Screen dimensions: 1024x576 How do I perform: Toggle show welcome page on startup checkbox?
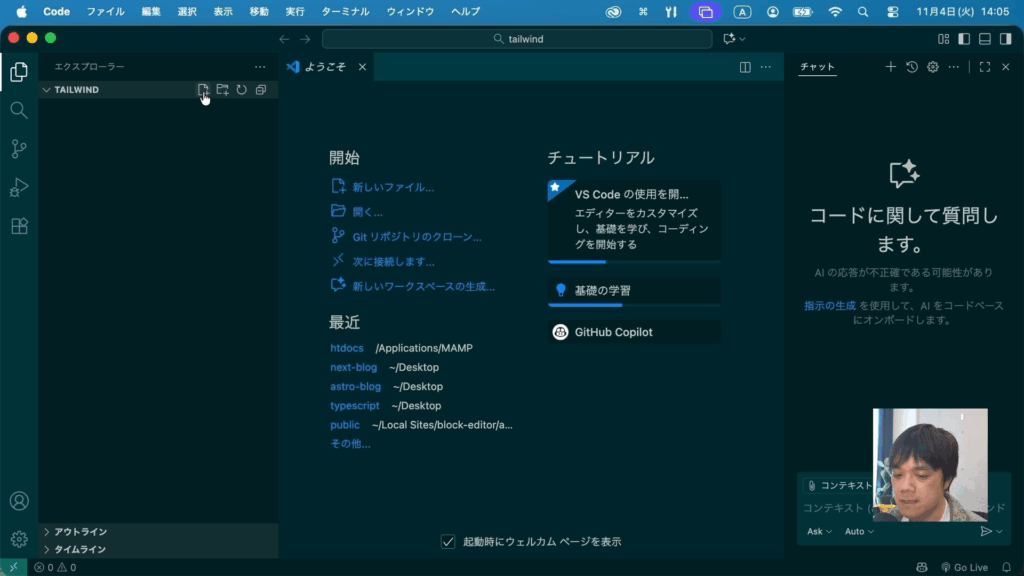tap(448, 542)
